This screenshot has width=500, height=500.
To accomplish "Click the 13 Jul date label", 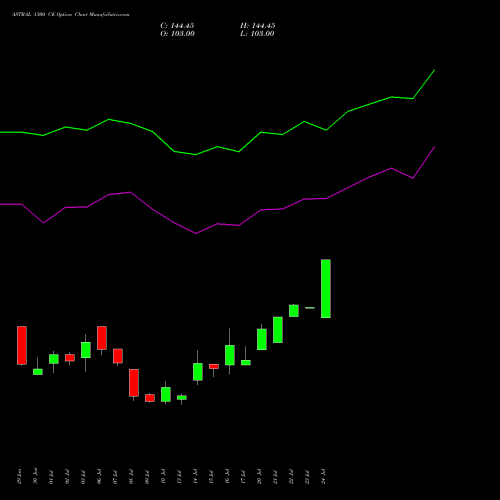I will click(x=179, y=477).
